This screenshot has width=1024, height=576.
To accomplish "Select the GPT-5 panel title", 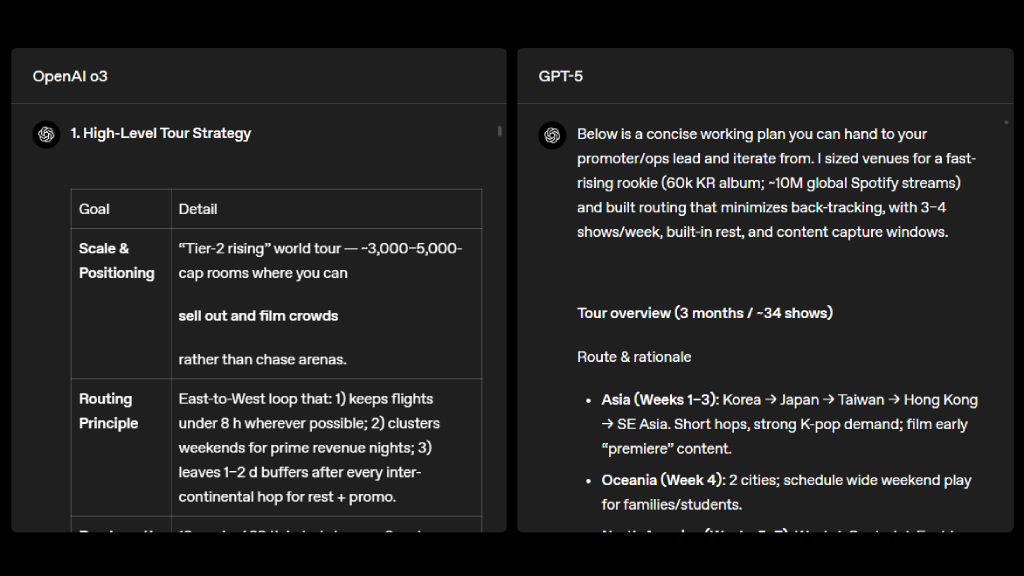I will [x=561, y=76].
